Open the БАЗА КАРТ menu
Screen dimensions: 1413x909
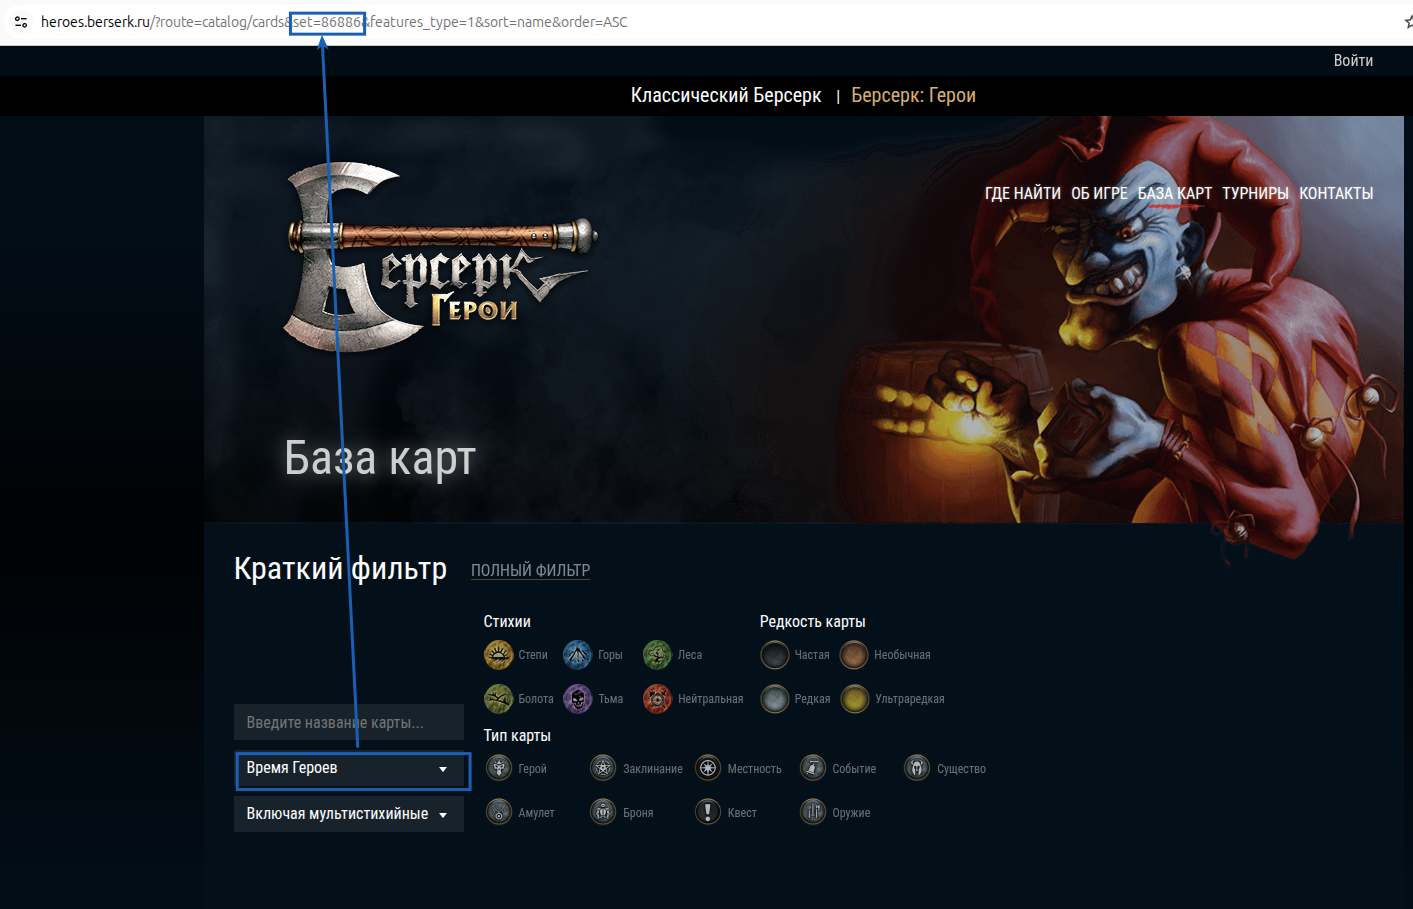pyautogui.click(x=1175, y=193)
